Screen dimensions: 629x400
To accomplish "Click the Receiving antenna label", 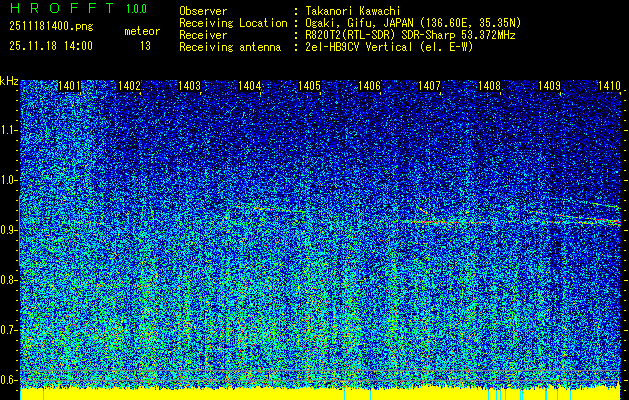I will [230, 47].
